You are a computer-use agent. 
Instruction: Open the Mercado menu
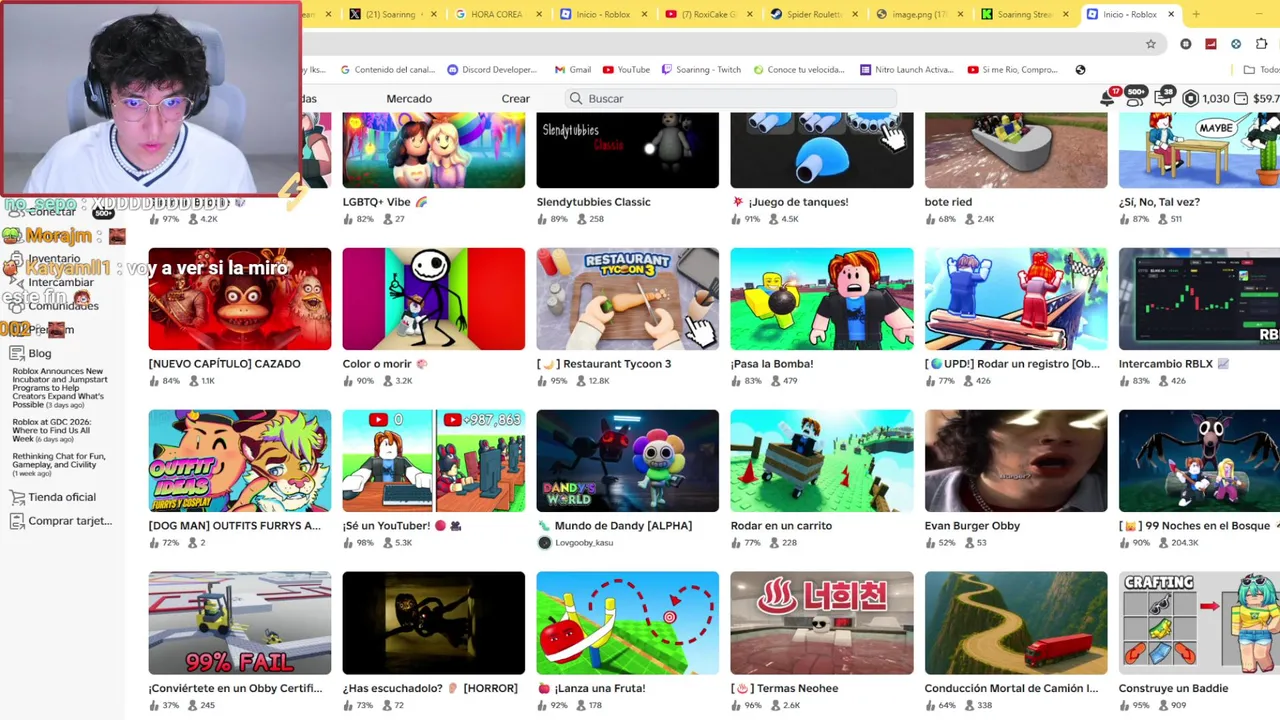[x=409, y=99]
